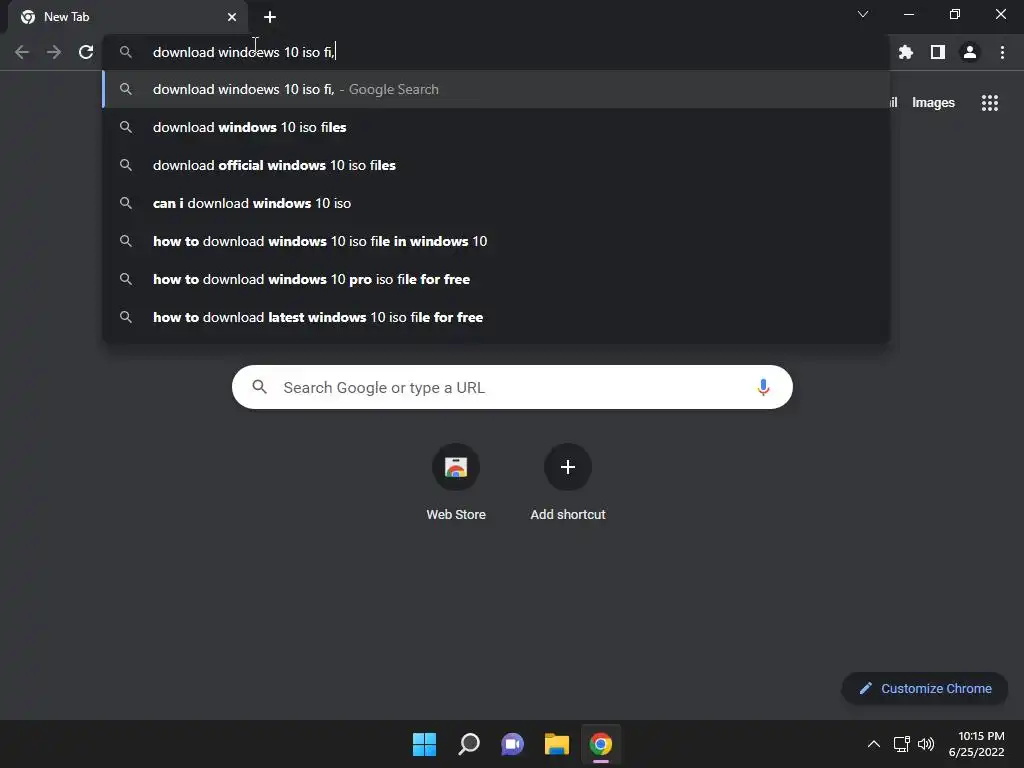Screen dimensions: 1024x768
Task: Open the Chrome profile avatar
Action: (x=970, y=52)
